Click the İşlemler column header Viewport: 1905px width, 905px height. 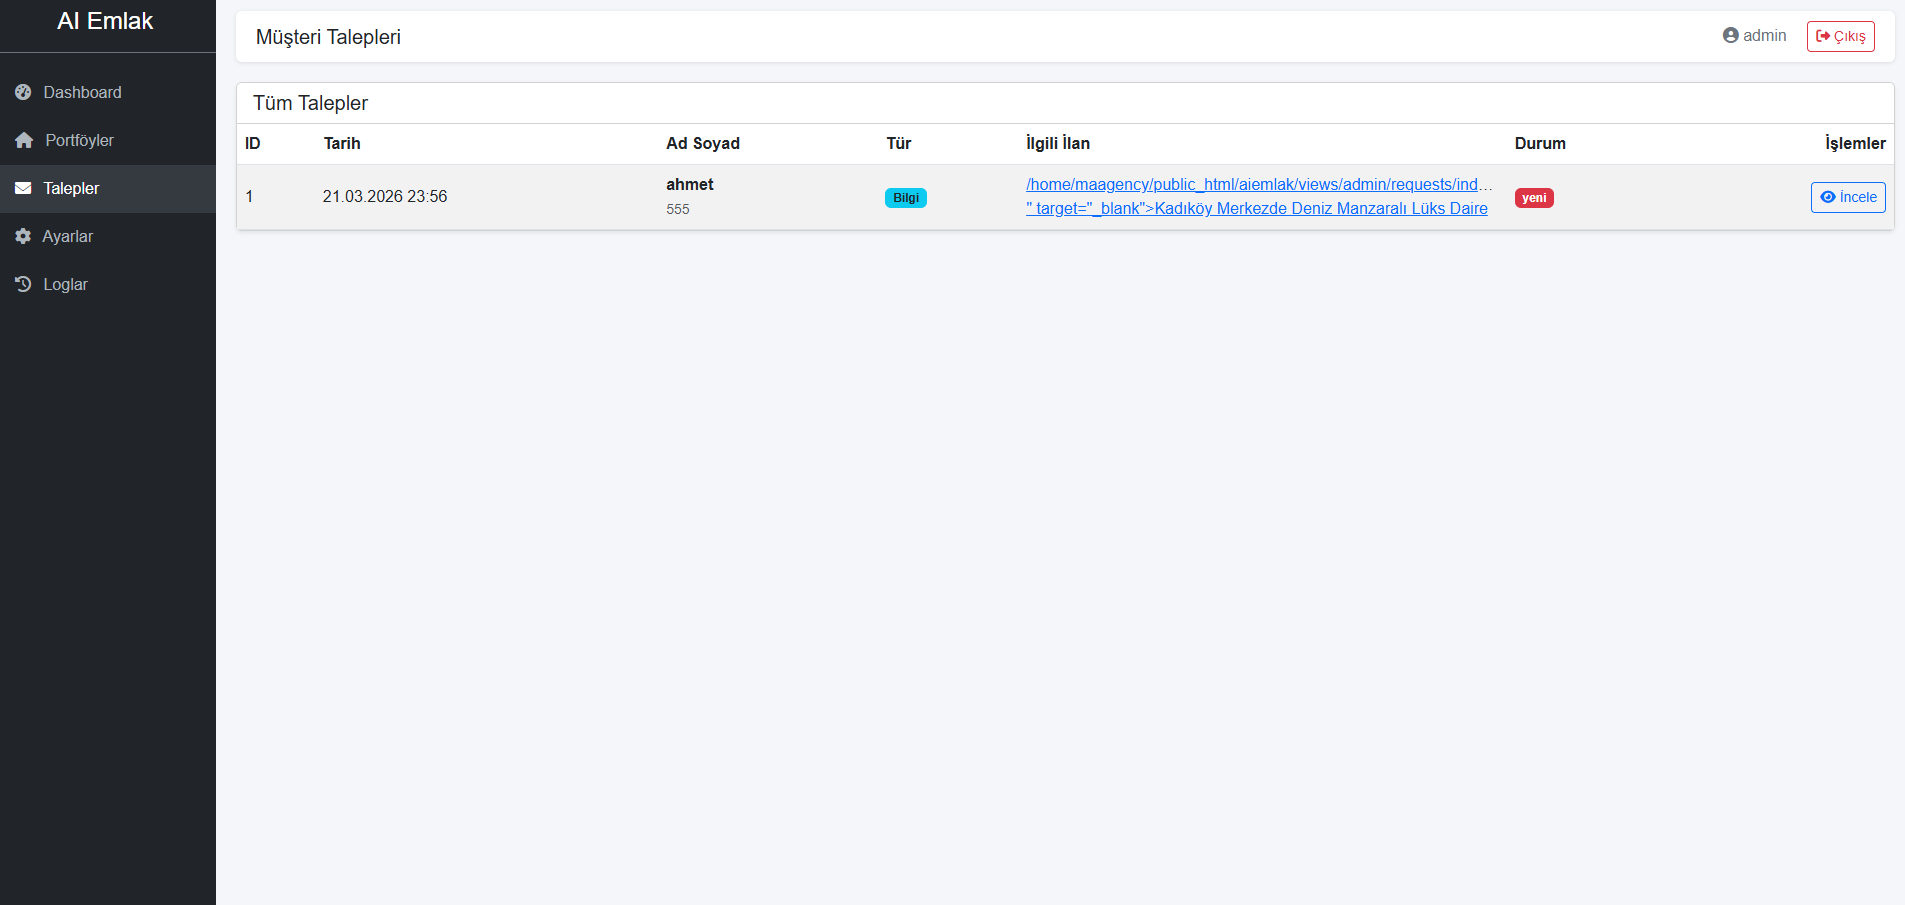1855,143
